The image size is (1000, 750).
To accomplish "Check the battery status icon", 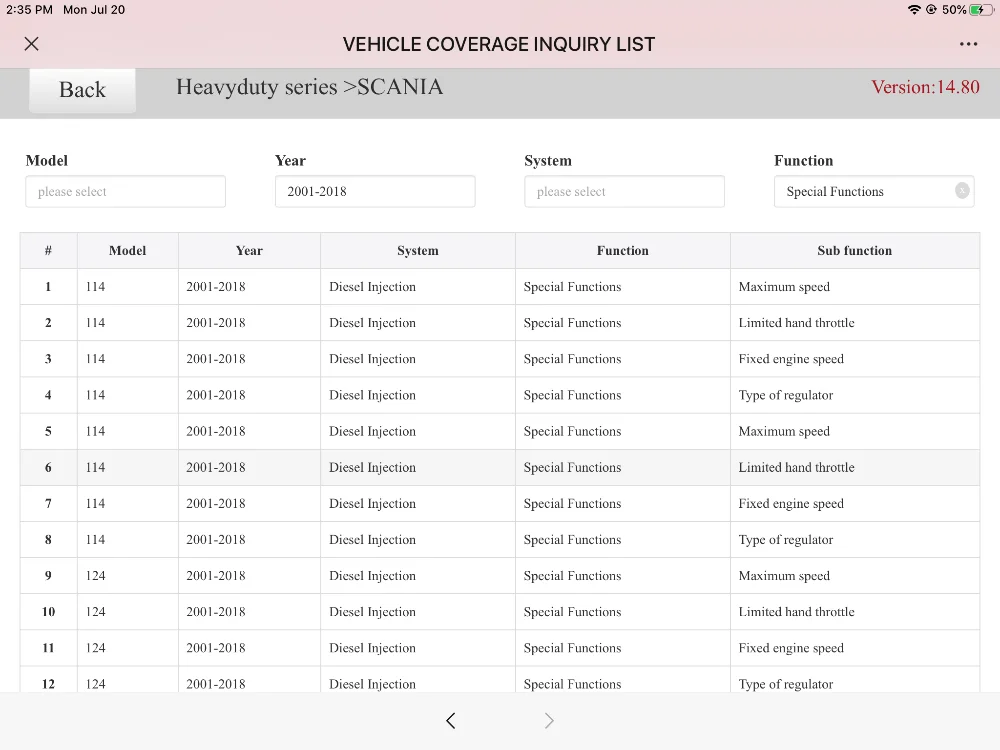I will 981,10.
